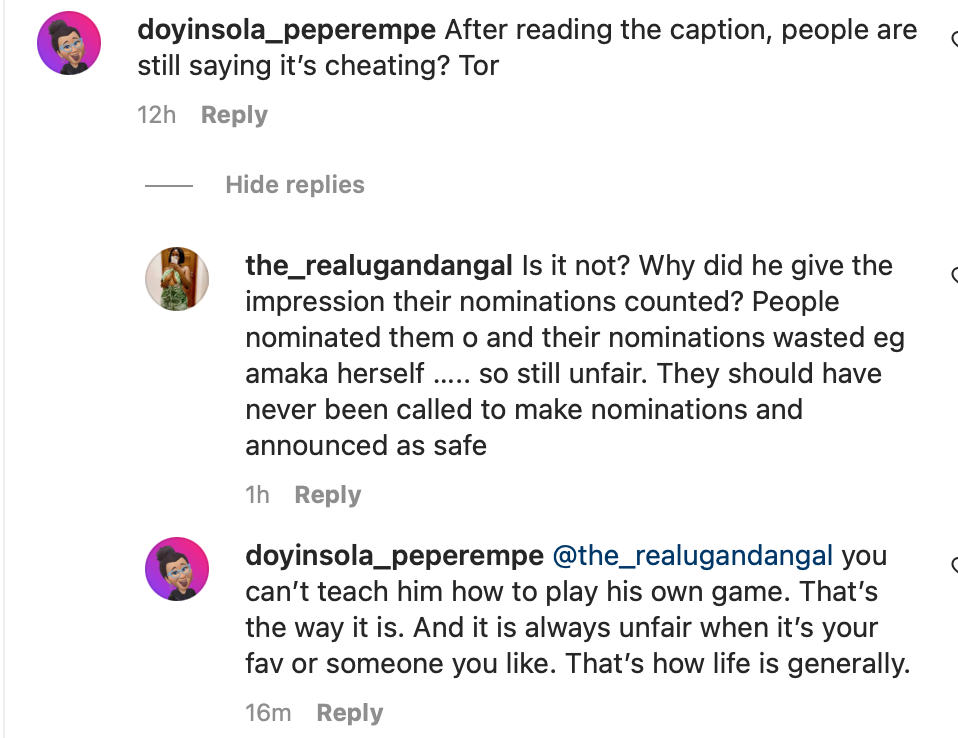
Task: Open the doyinsola_peperempe username on the top comment
Action: click(x=286, y=30)
